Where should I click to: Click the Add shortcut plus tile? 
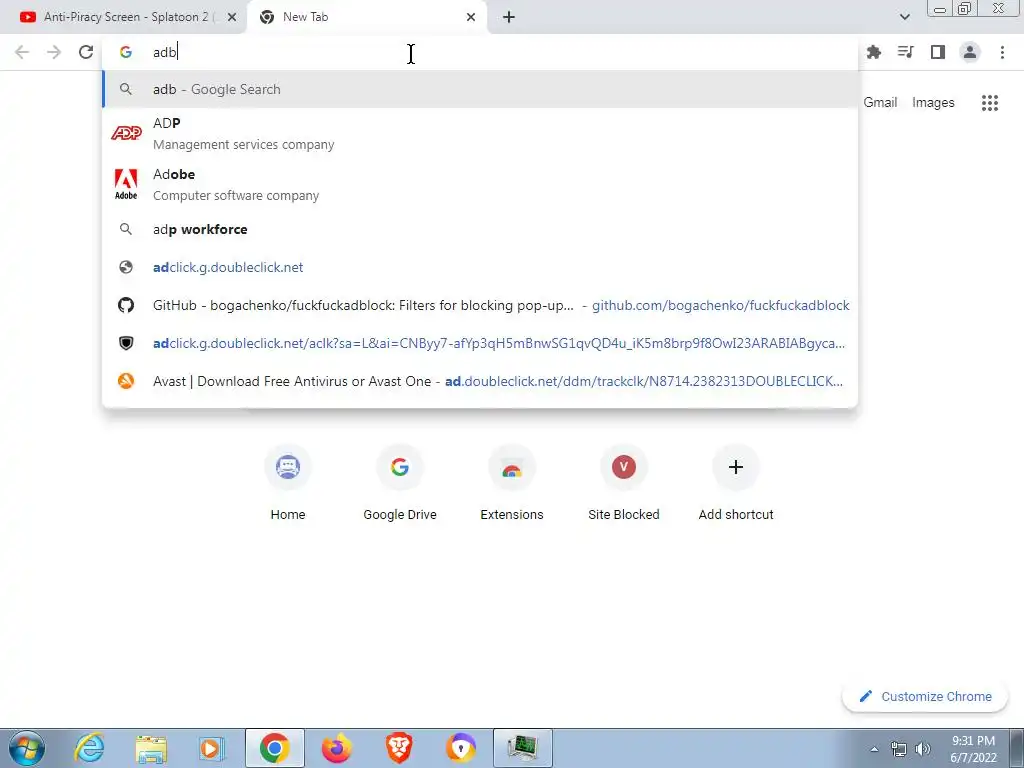point(736,483)
